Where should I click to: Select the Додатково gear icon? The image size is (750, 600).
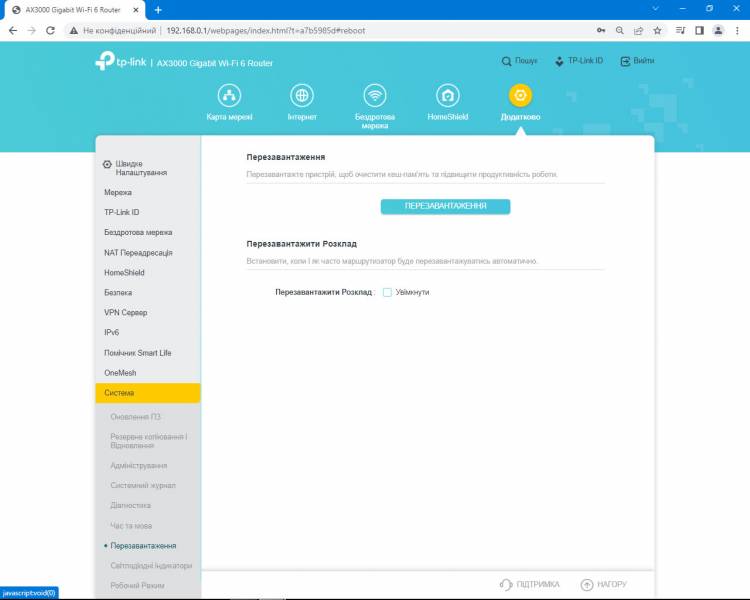[x=520, y=96]
